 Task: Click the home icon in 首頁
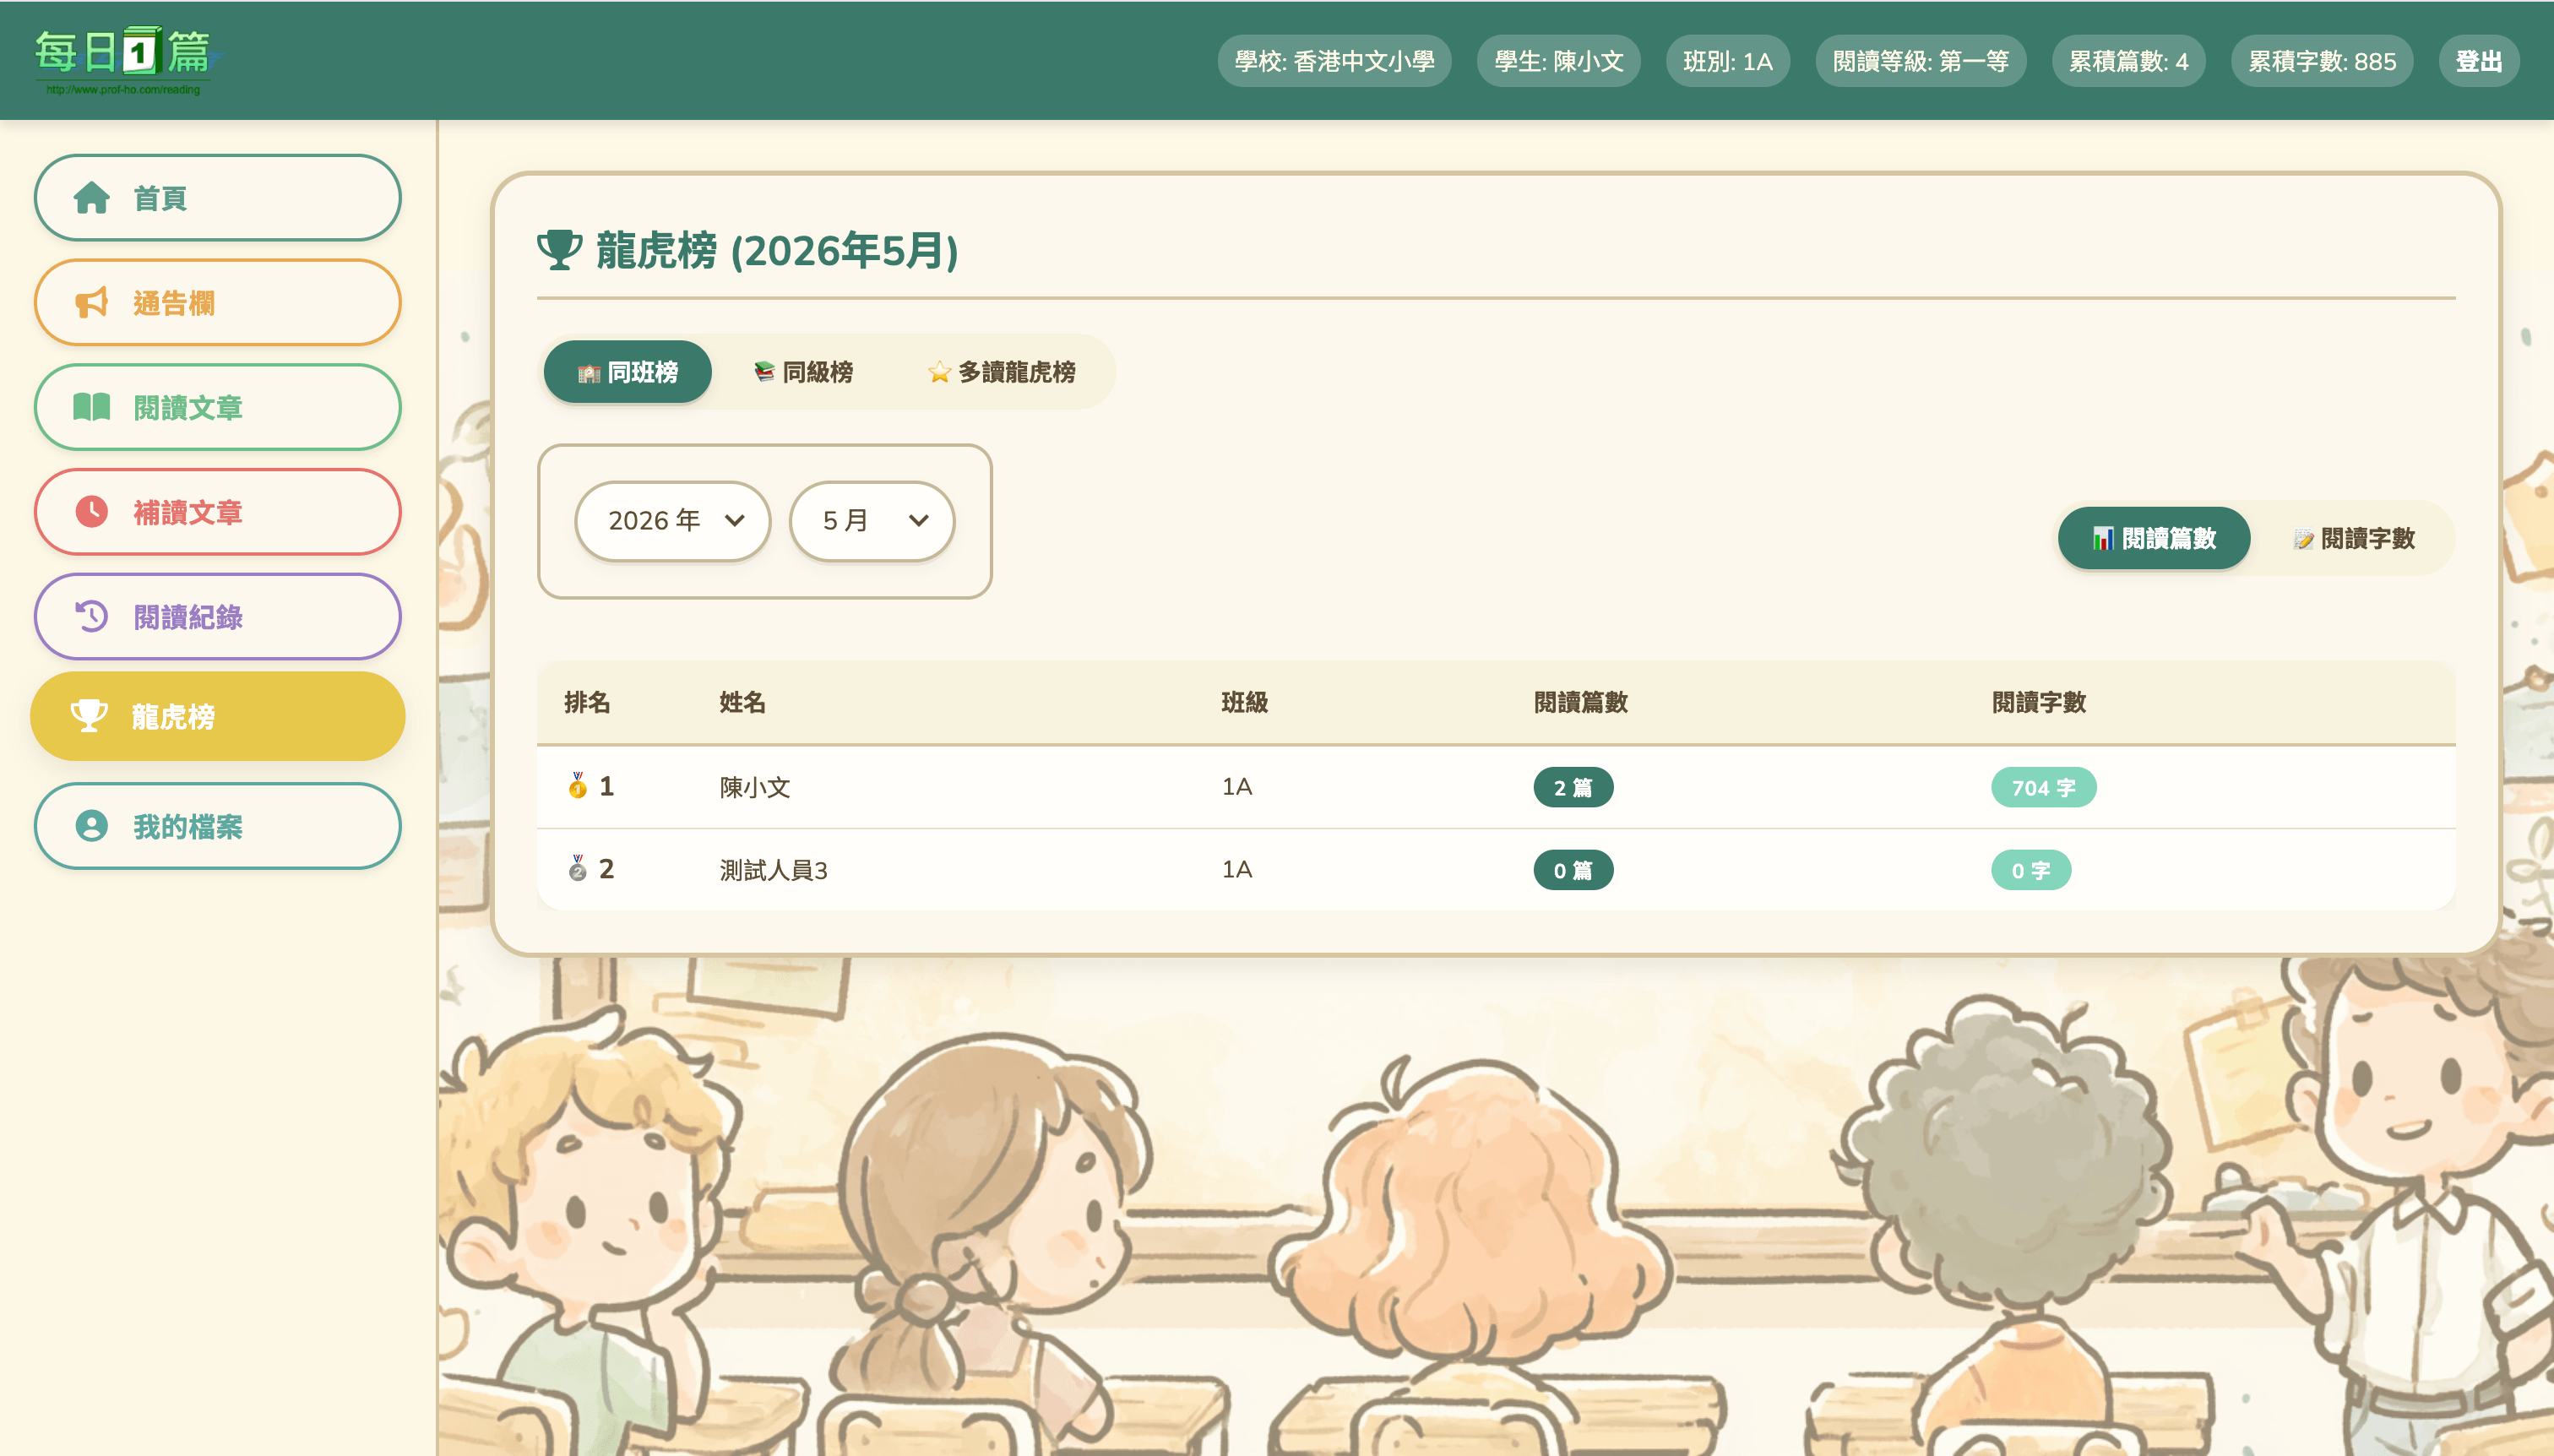[91, 198]
